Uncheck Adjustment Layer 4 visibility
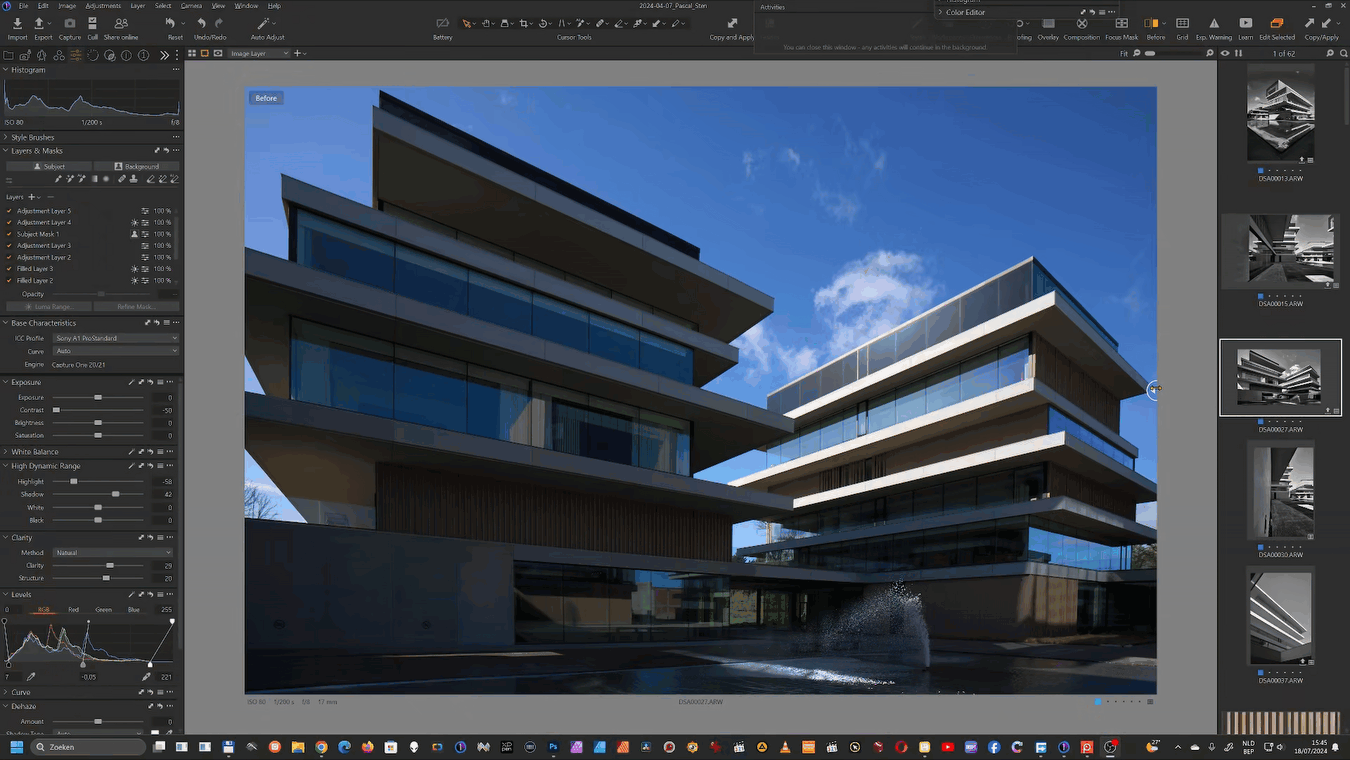The width and height of the screenshot is (1350, 760). pos(9,222)
